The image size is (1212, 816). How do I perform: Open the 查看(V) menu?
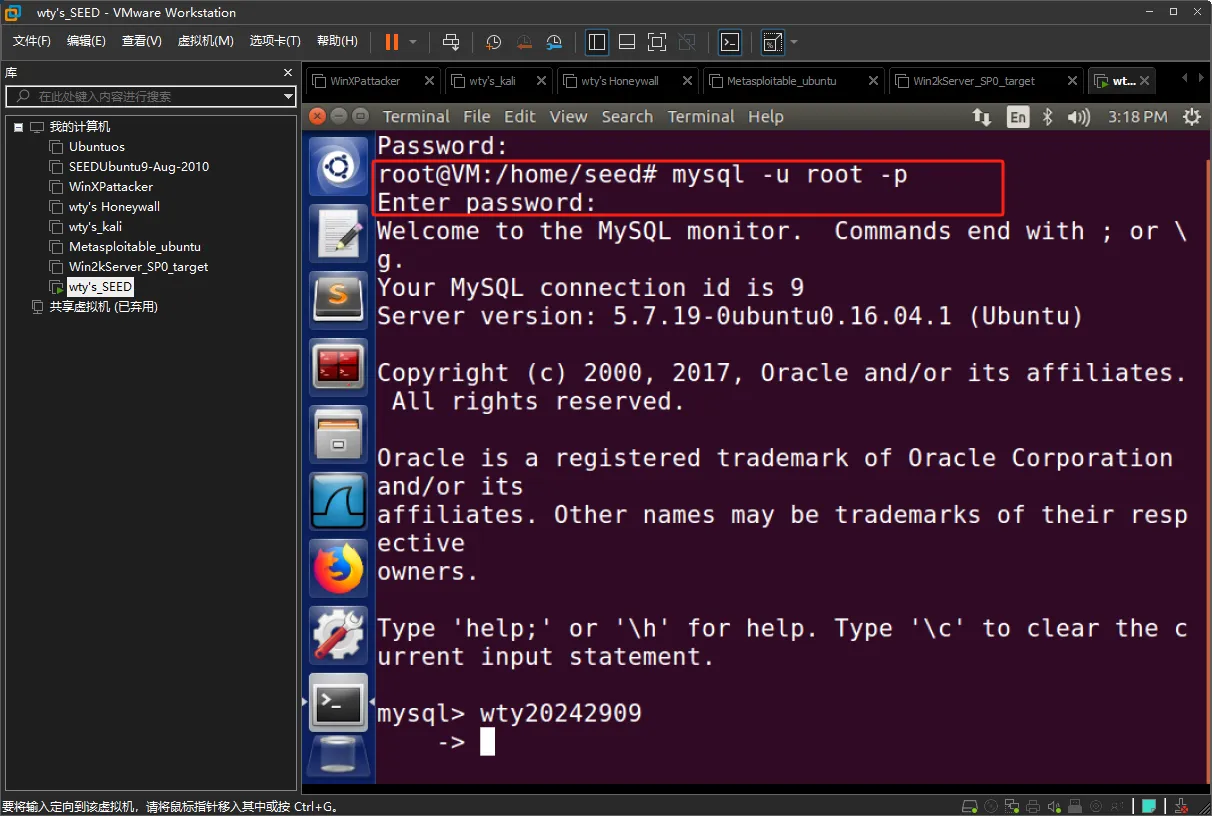point(142,41)
